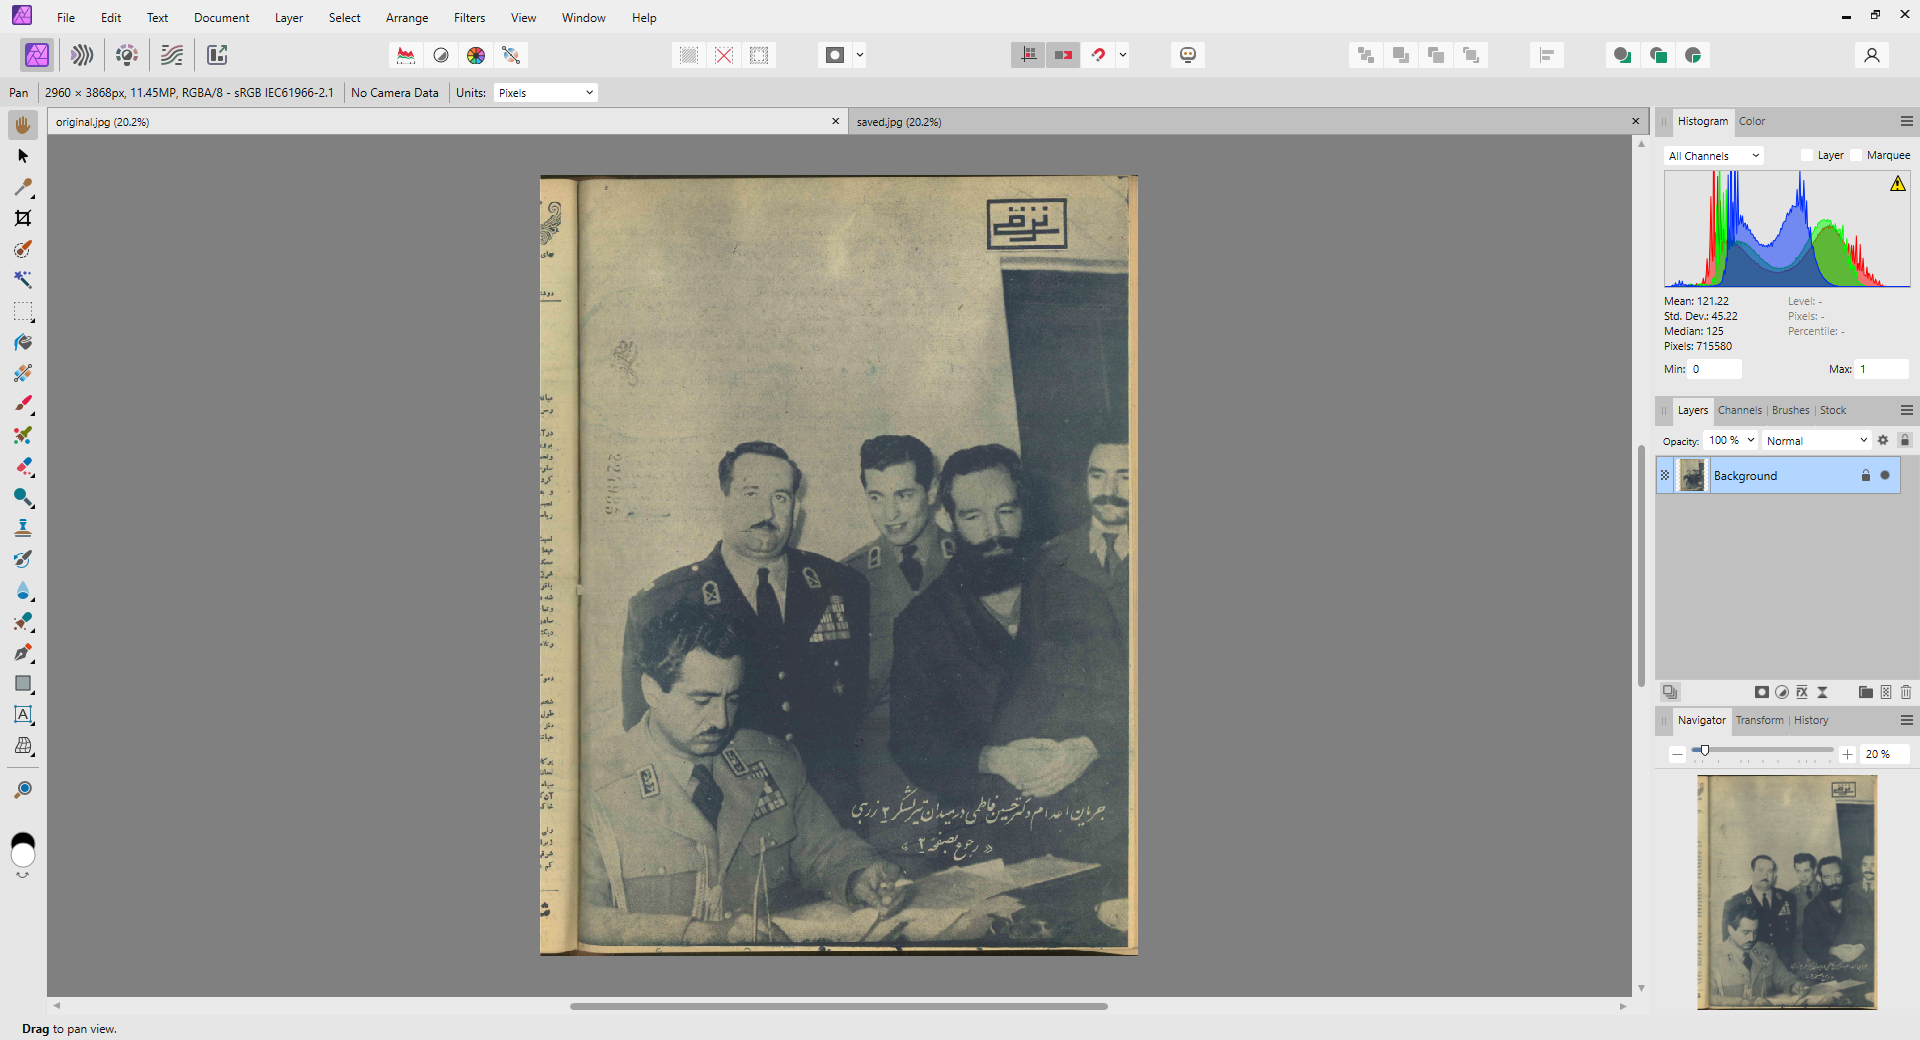Apply Auto White Balance from toolbar
This screenshot has width=1920, height=1040.
click(x=511, y=55)
